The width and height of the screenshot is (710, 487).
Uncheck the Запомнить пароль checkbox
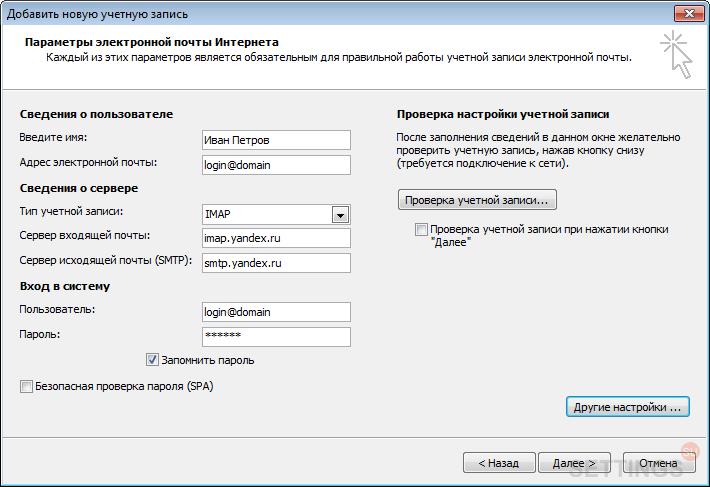152,360
